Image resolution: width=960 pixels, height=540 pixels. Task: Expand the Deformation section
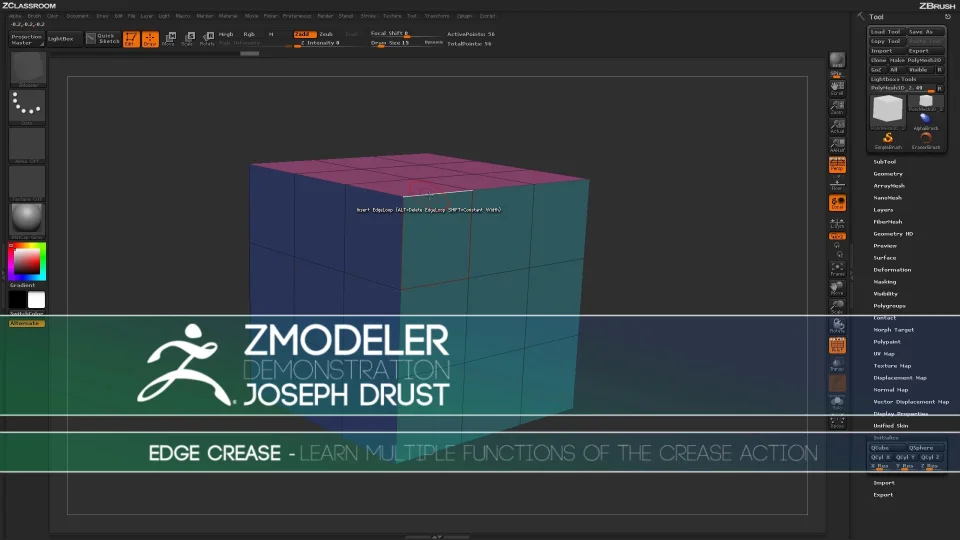tap(892, 270)
